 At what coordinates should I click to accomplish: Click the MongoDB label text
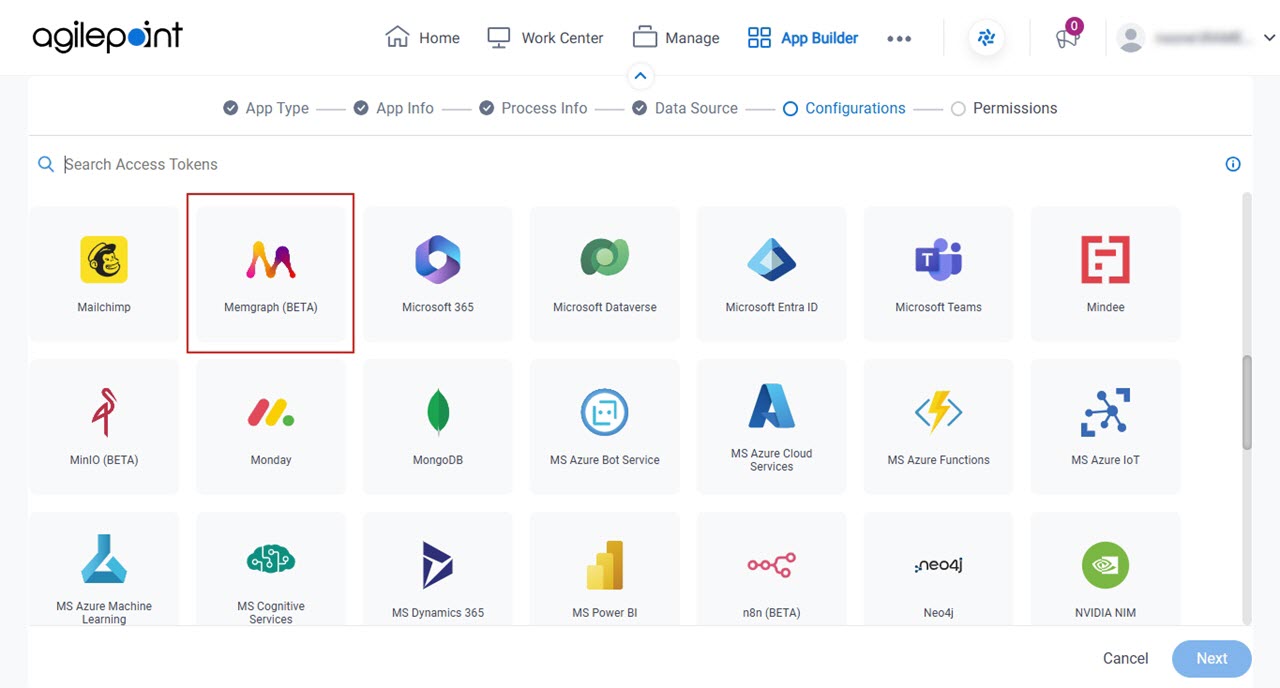[x=438, y=460]
